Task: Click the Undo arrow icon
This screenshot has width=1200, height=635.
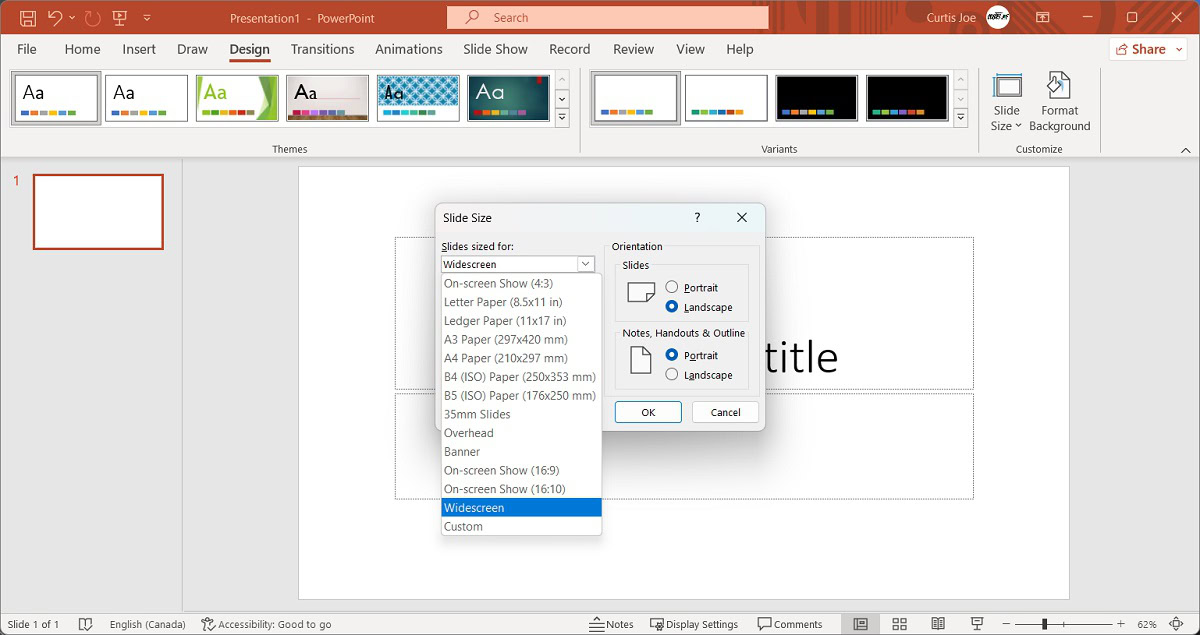Action: click(55, 18)
